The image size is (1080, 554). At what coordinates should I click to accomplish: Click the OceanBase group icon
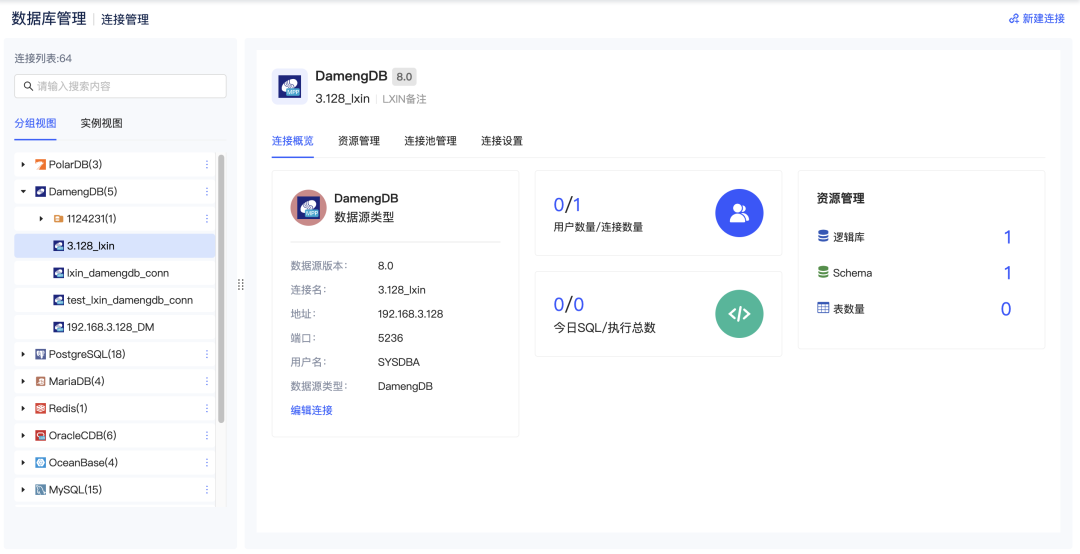point(40,462)
